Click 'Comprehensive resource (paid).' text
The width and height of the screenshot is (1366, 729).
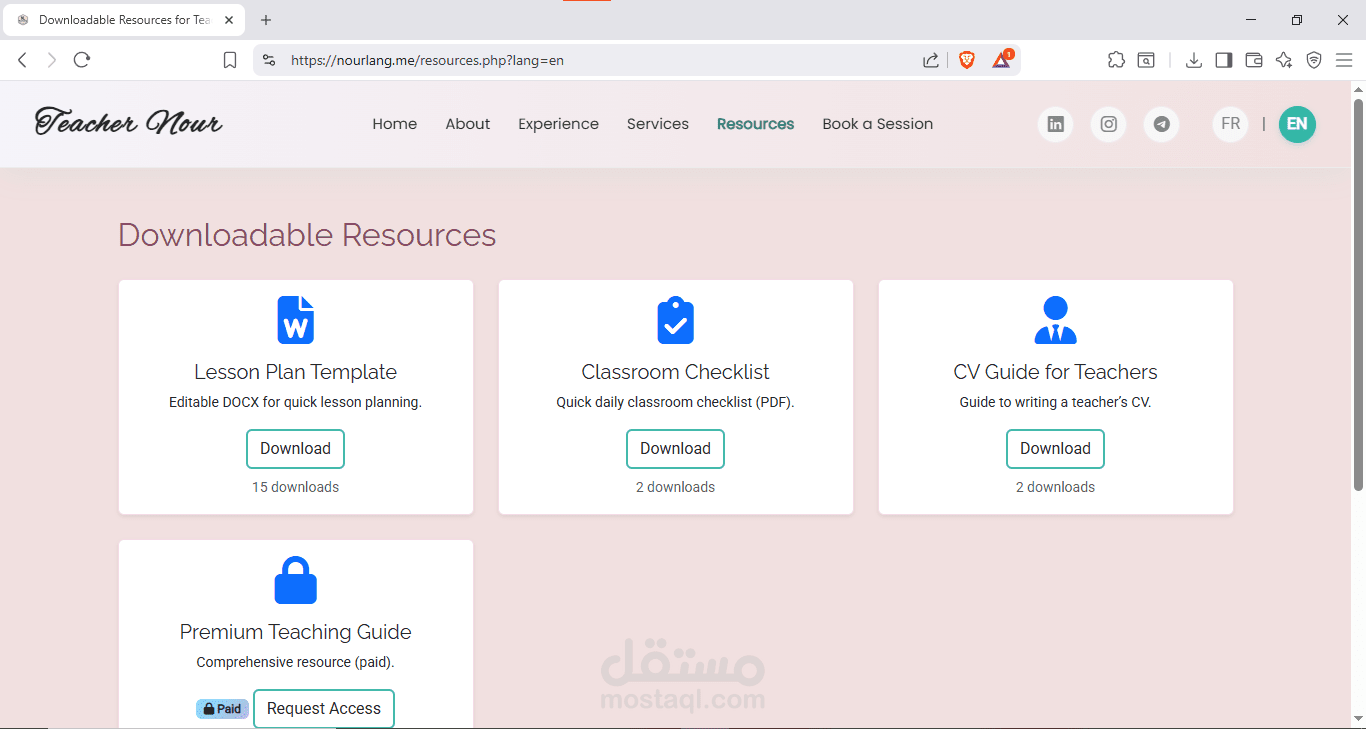coord(295,662)
